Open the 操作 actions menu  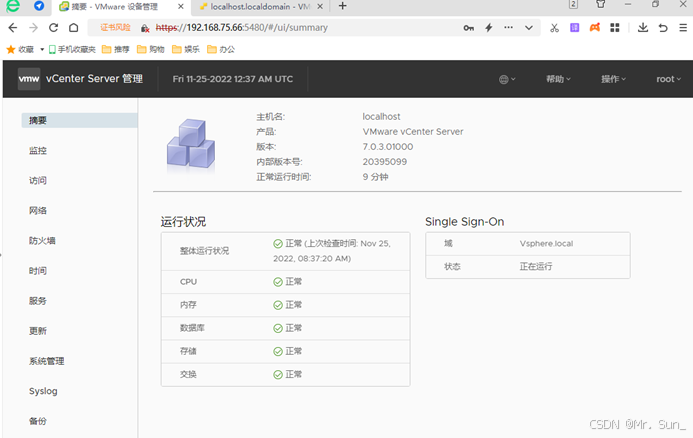(x=613, y=79)
